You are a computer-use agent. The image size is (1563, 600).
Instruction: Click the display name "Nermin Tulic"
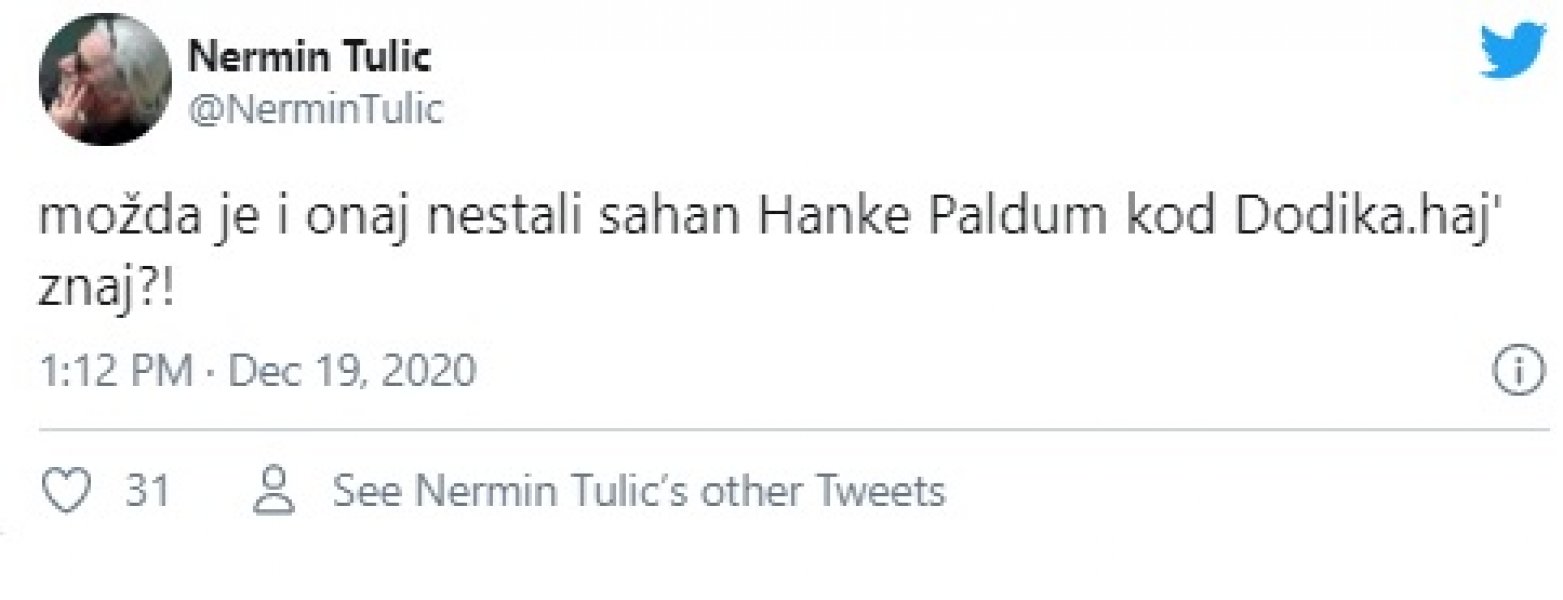(x=310, y=59)
